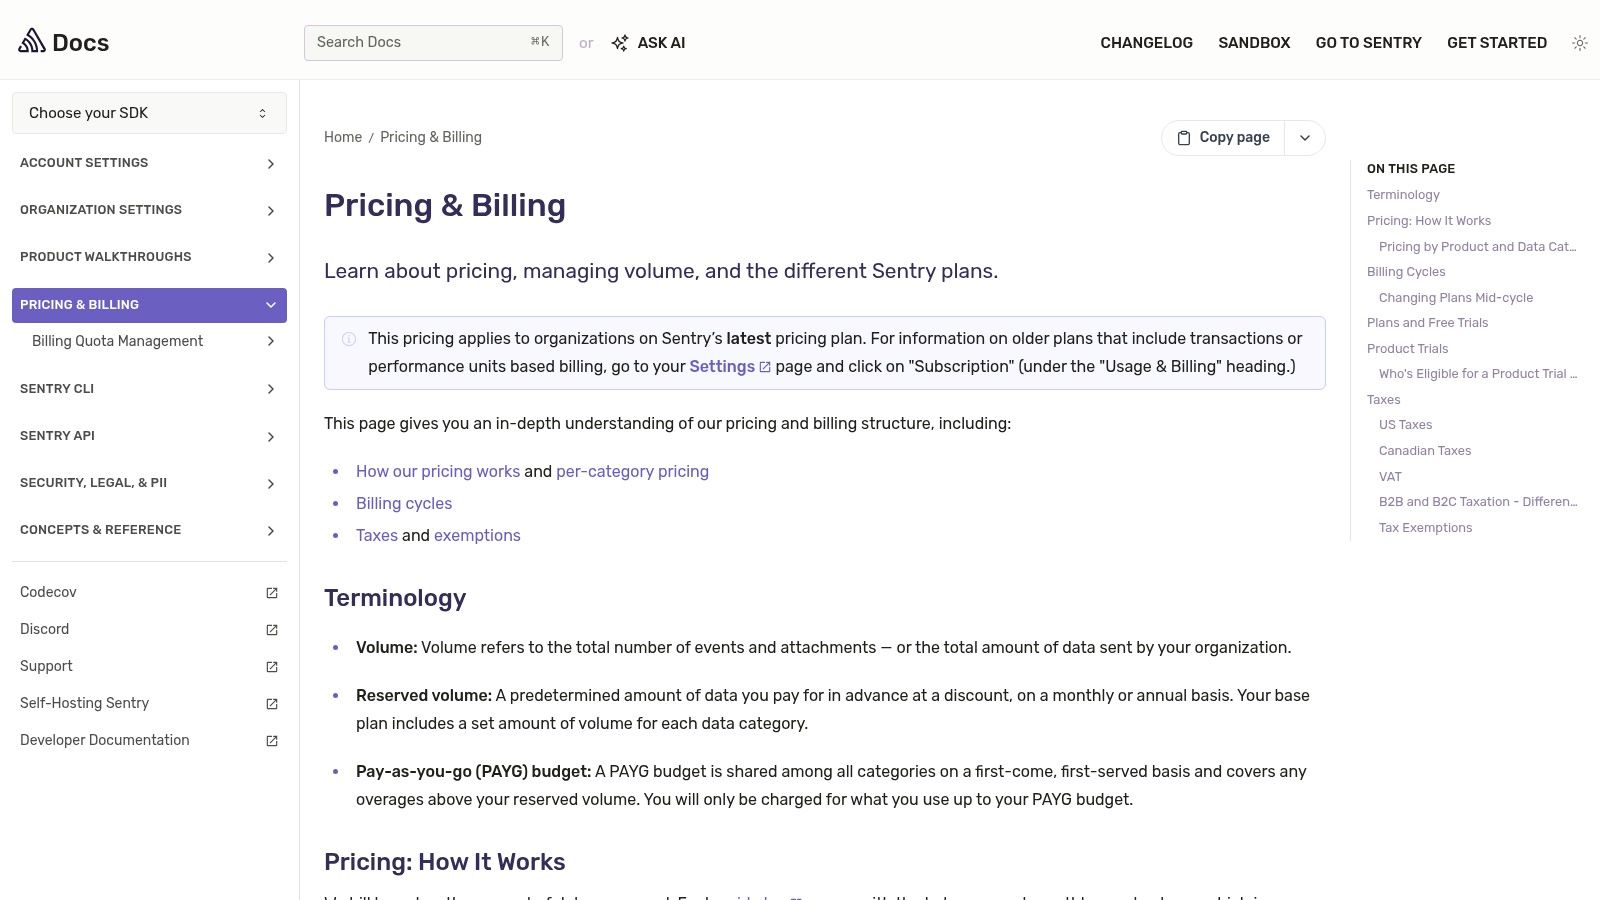The image size is (1600, 900).
Task: Open Developer Documentation external link icon
Action: (272, 741)
